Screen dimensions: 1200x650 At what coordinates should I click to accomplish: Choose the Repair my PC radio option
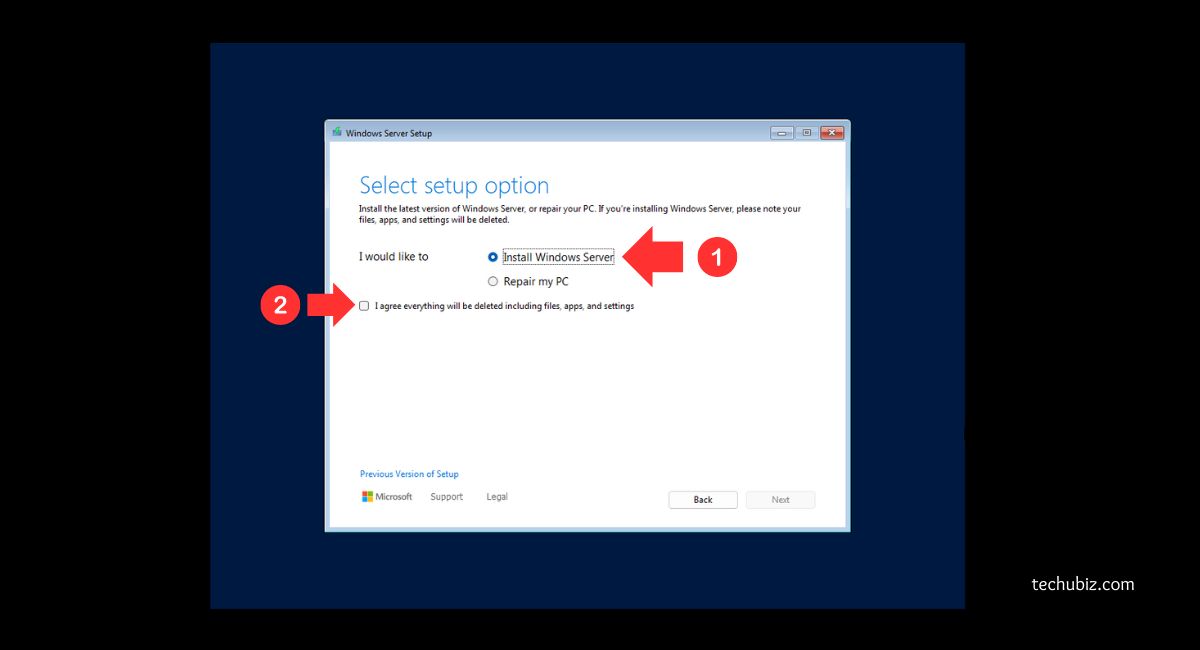(x=493, y=282)
